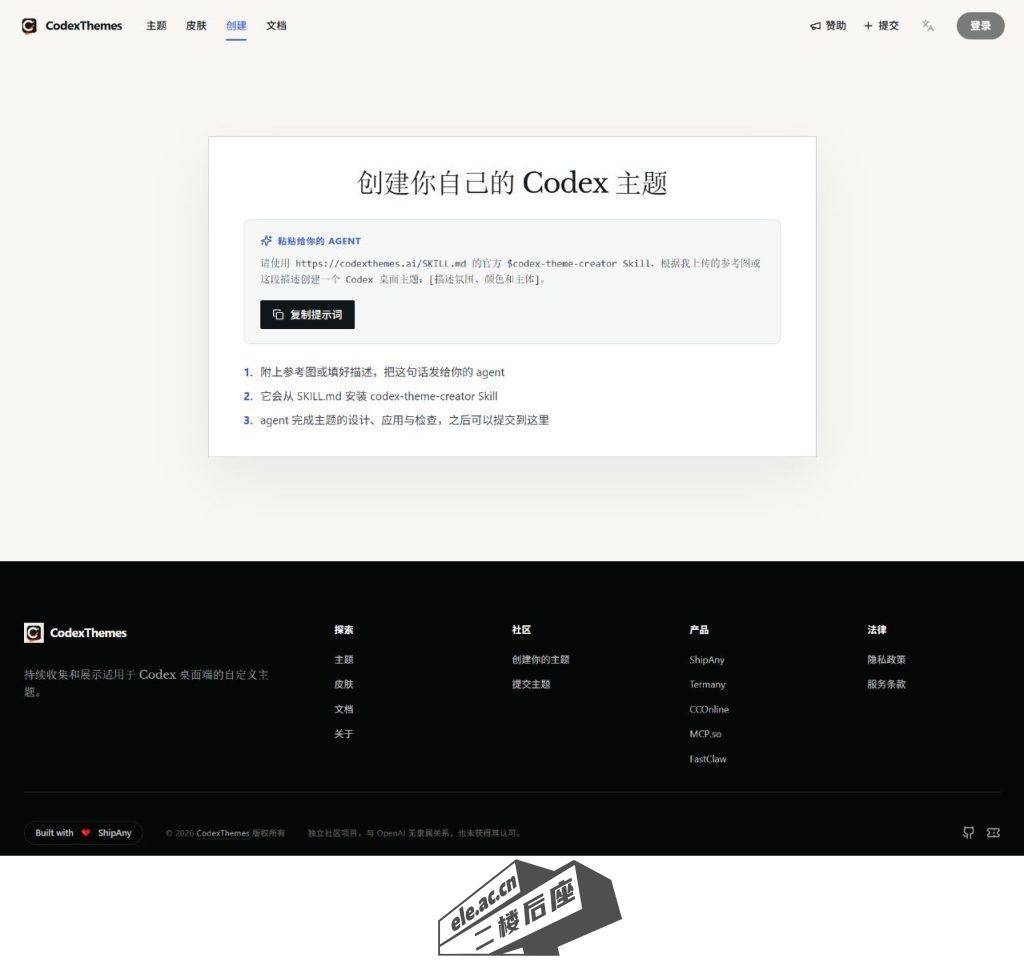Open the 皮肤 nav item

(196, 25)
